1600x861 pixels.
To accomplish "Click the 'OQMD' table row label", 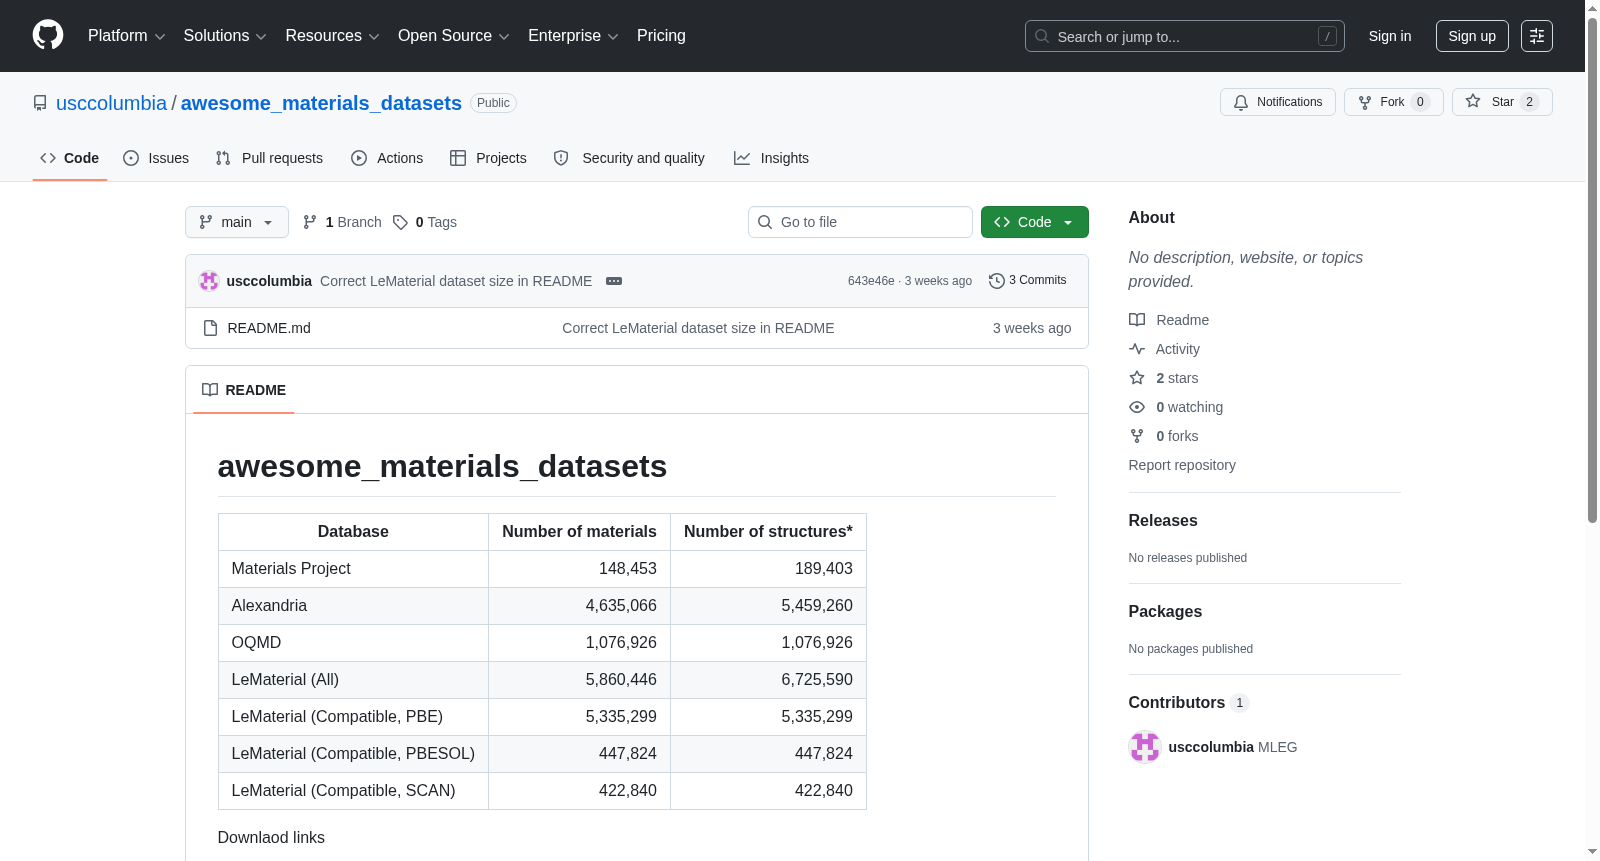I will pos(353,642).
